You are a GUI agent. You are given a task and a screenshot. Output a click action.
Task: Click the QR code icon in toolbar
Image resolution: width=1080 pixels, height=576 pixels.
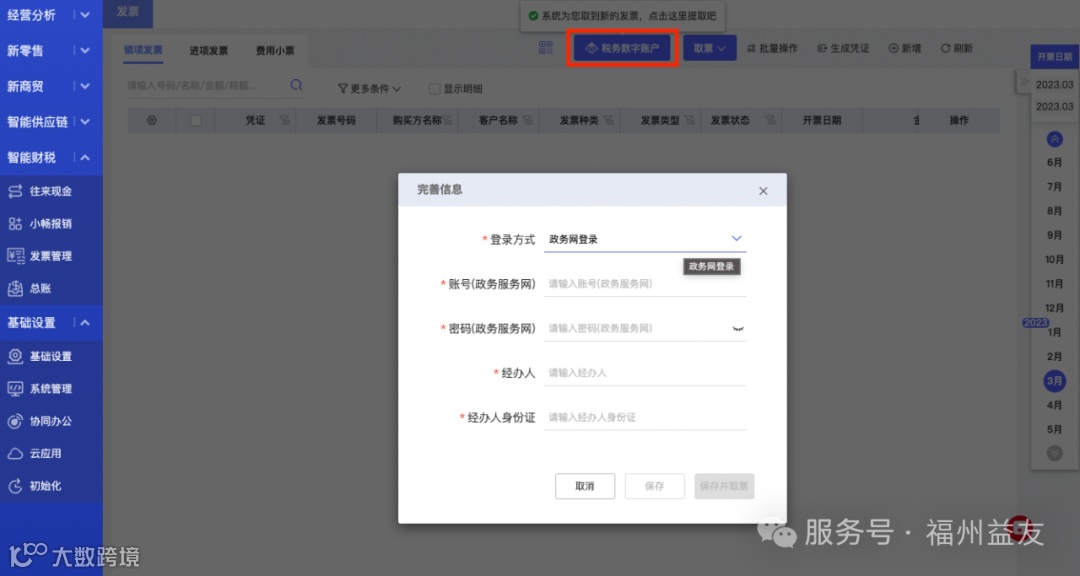(546, 48)
